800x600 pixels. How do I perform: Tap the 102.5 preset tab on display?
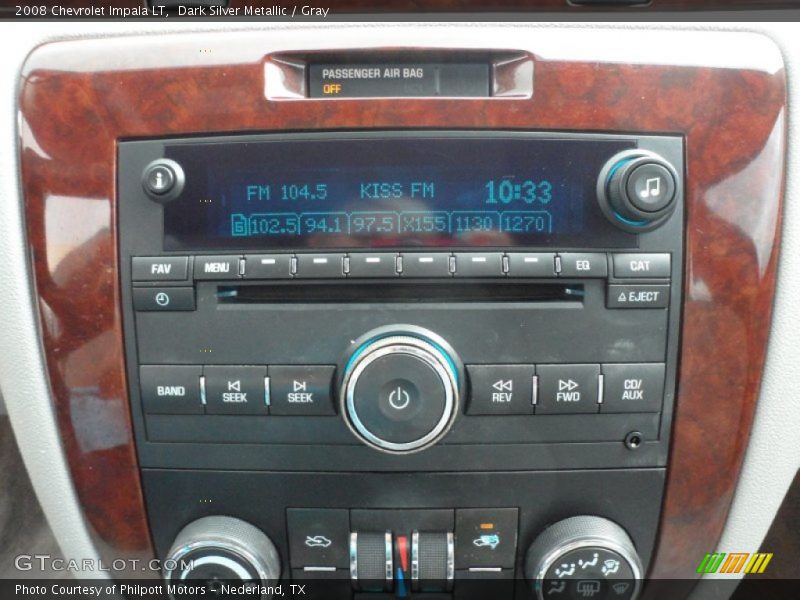(x=273, y=224)
